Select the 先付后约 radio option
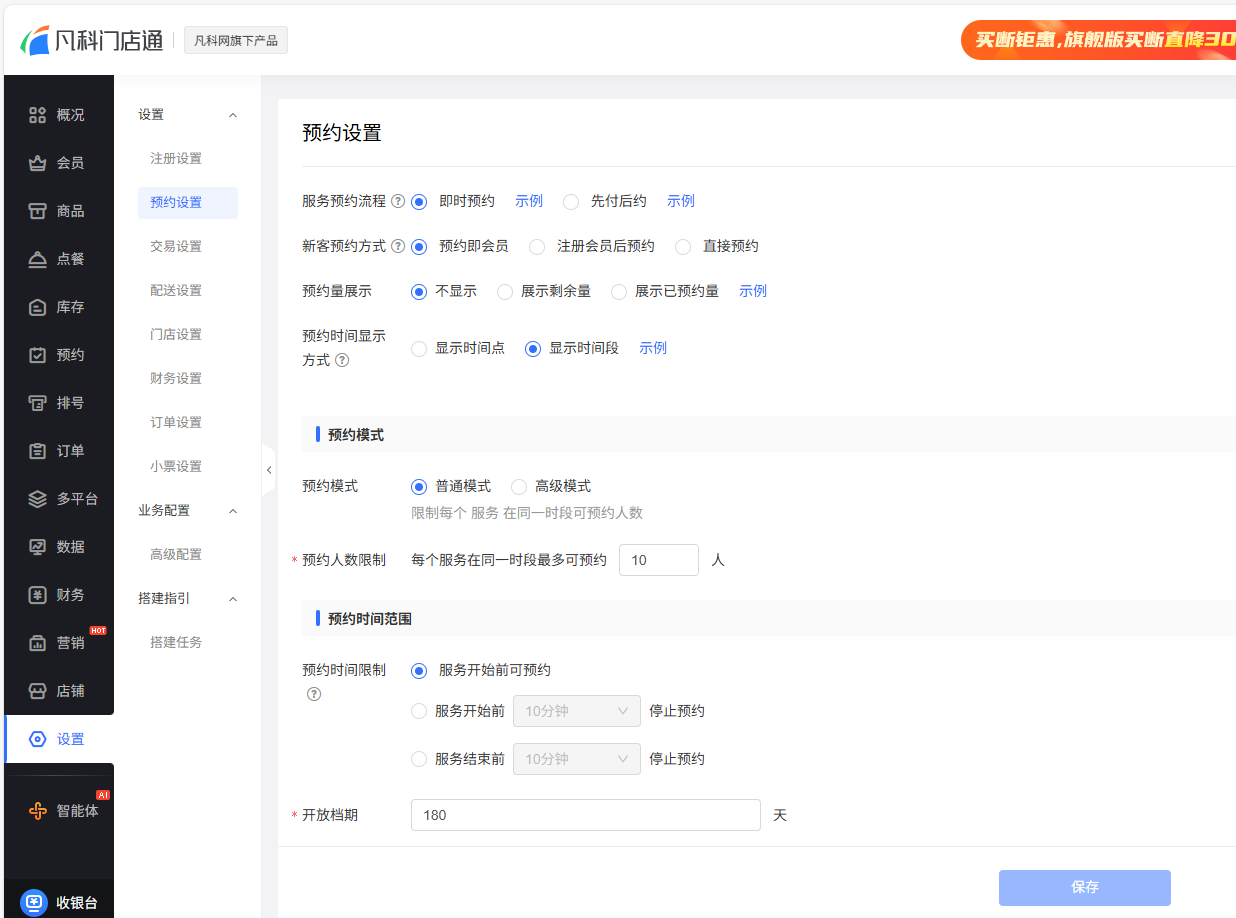Image resolution: width=1236 pixels, height=918 pixels. 571,202
